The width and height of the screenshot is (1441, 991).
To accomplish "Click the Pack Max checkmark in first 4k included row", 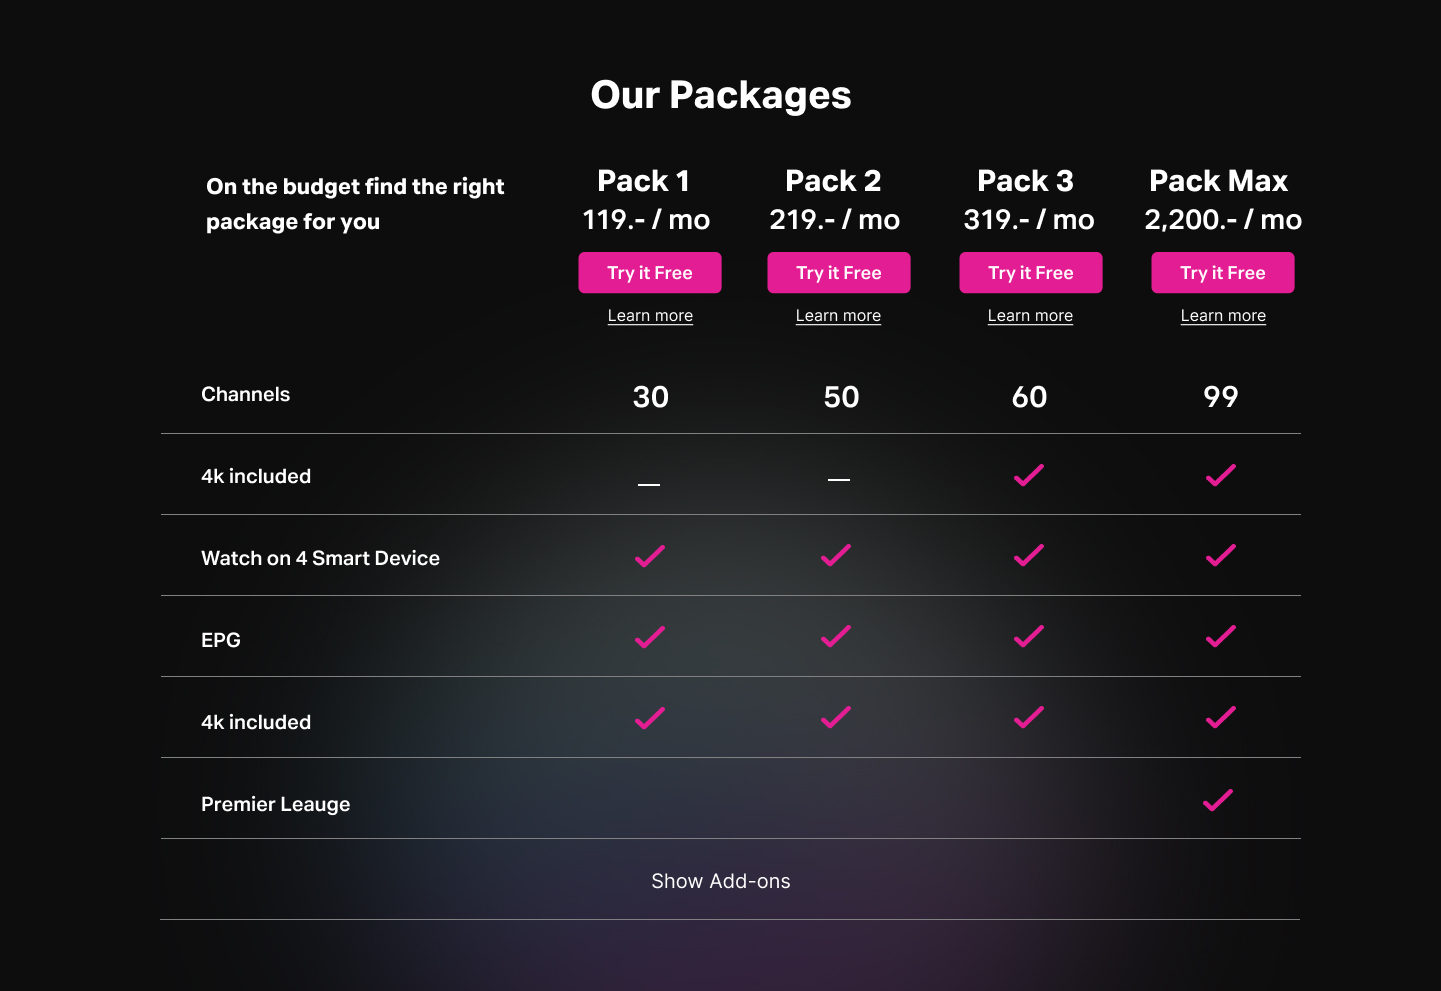I will pyautogui.click(x=1221, y=475).
